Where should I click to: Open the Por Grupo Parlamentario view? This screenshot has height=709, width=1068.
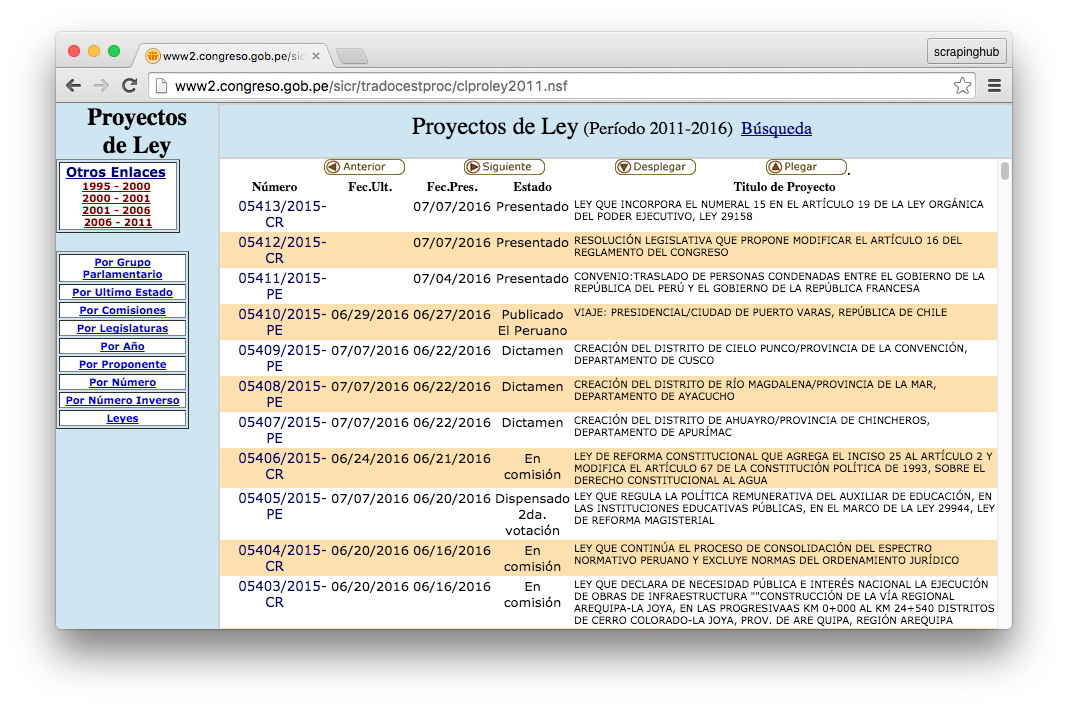122,268
